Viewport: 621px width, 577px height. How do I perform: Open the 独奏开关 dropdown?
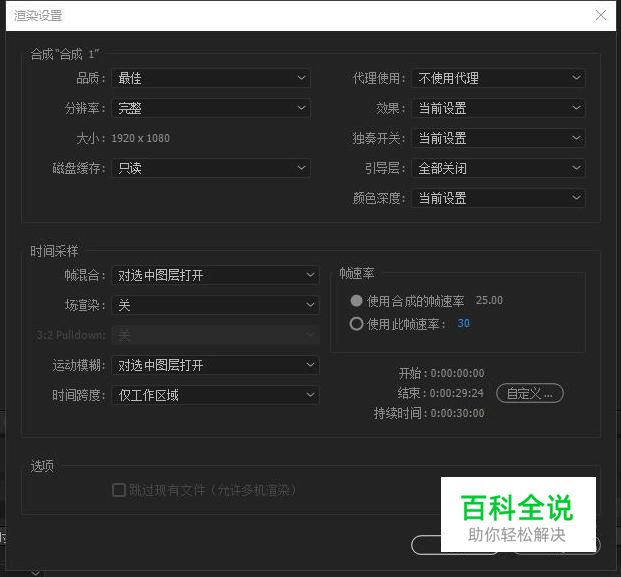(x=498, y=138)
